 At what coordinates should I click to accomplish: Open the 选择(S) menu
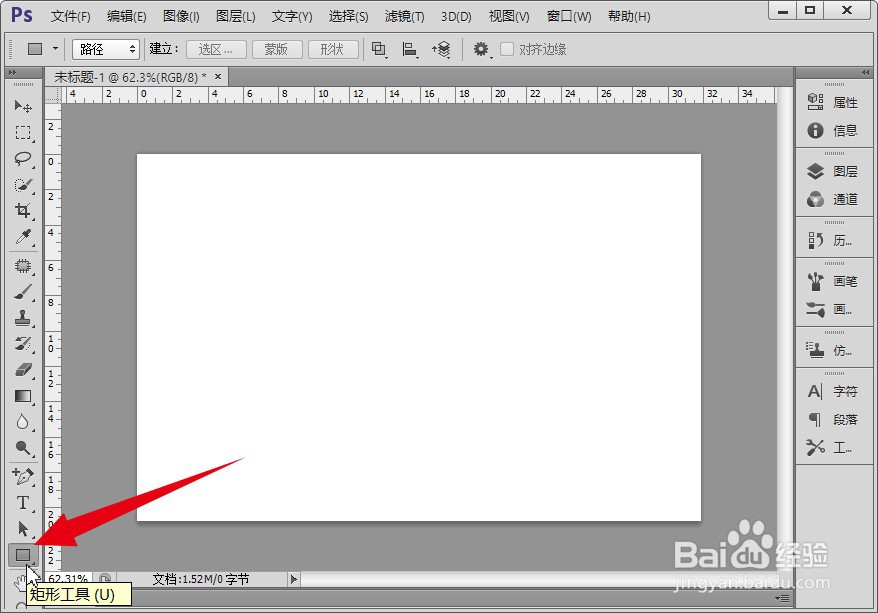348,16
